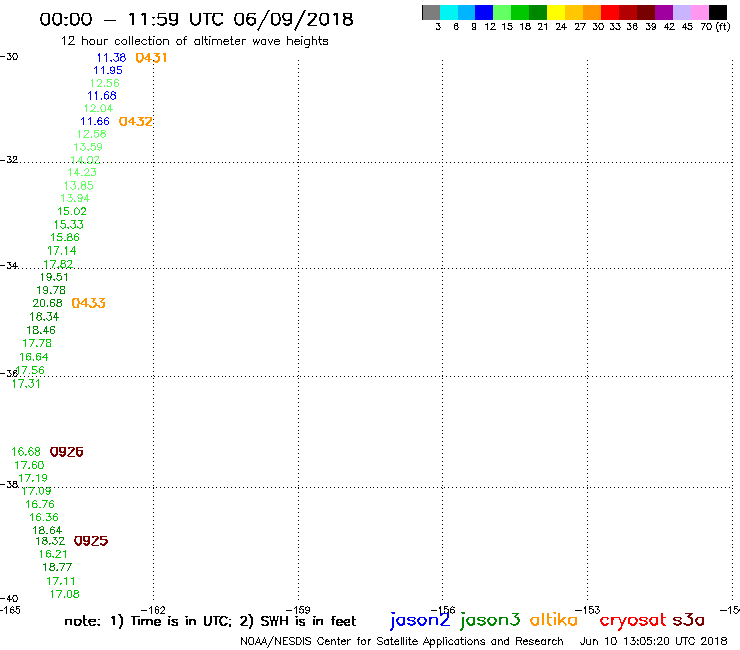Click the chart title time range '00:00 – 11:59 UTC 06/09/2018'
The width and height of the screenshot is (740, 650).
point(196,19)
